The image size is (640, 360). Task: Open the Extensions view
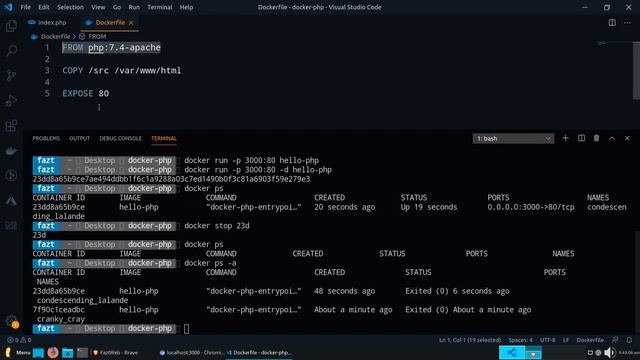(11, 125)
